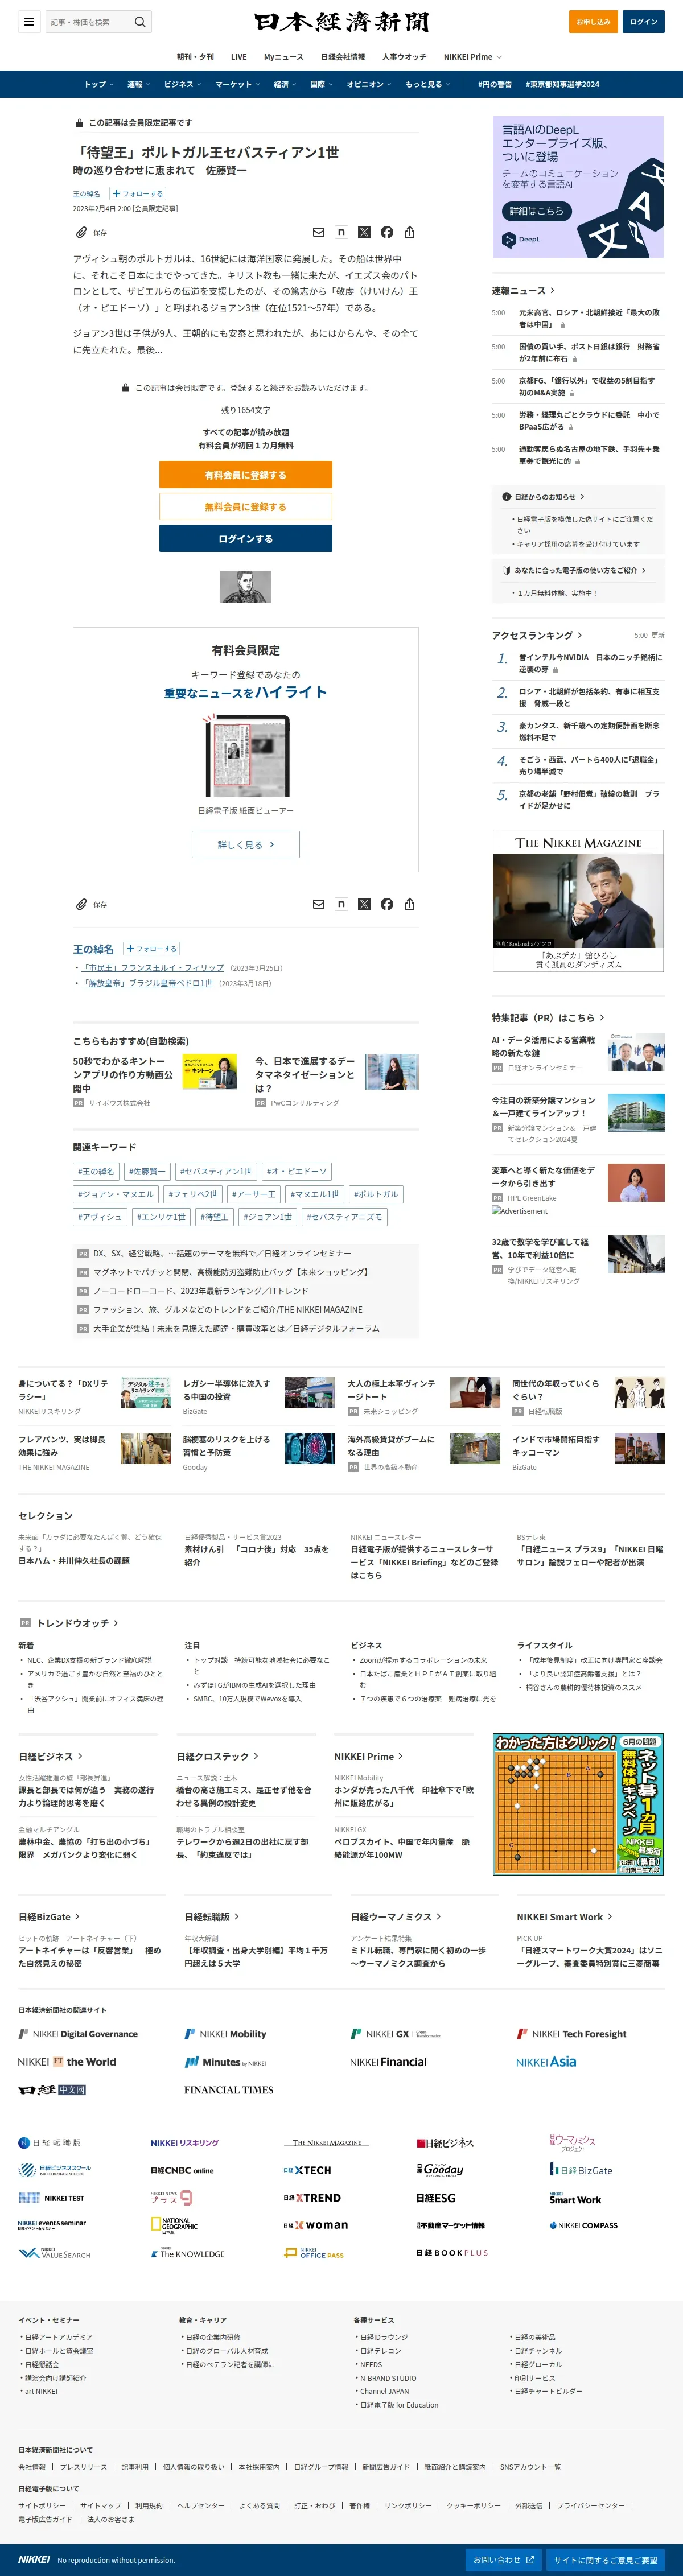683x2576 pixels.
Task: Open Financial Times logo link
Action: pyautogui.click(x=228, y=2090)
